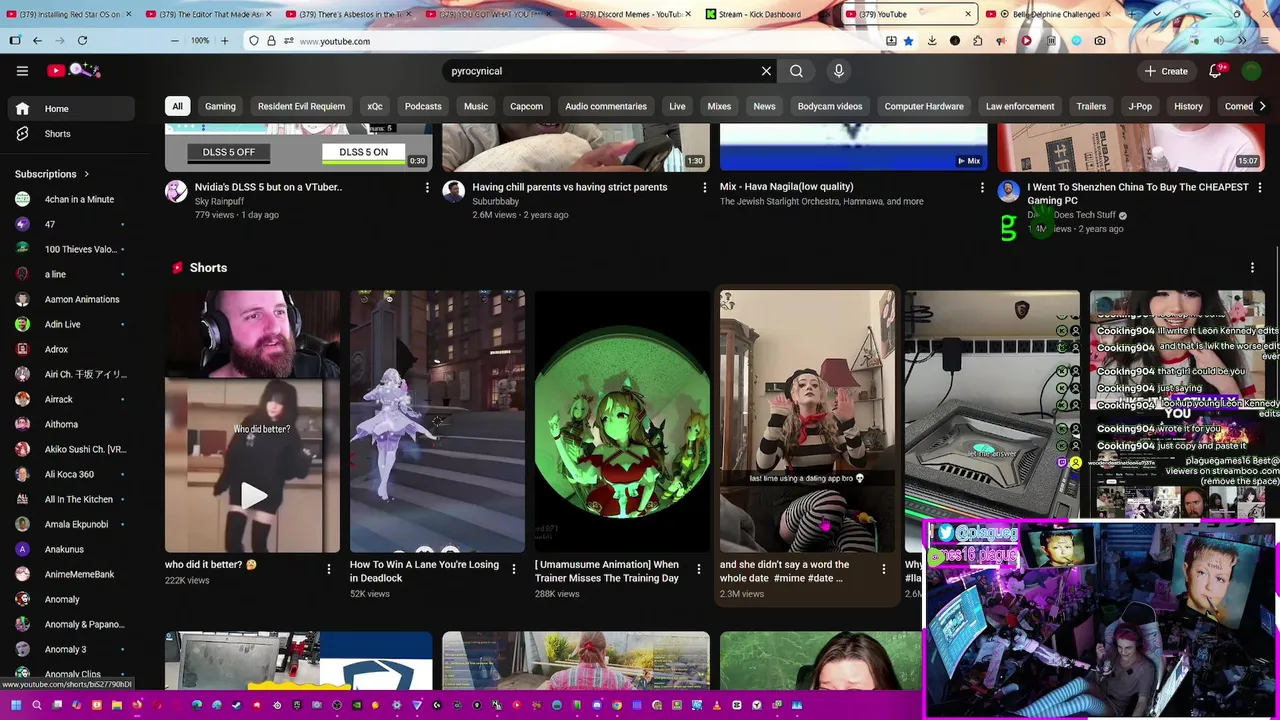This screenshot has height=720, width=1280.
Task: Select the Resident Evil Requiem chip
Action: point(301,106)
